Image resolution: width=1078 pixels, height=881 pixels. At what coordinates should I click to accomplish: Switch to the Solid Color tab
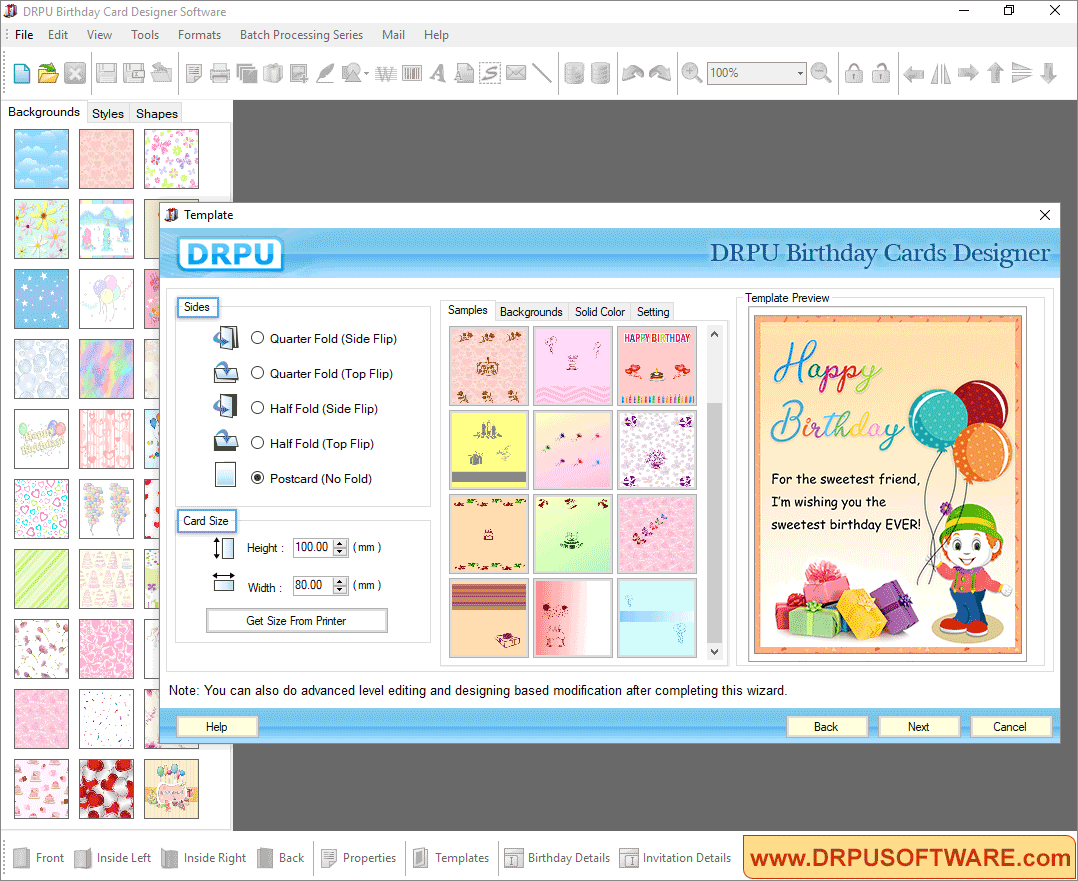[x=600, y=312]
